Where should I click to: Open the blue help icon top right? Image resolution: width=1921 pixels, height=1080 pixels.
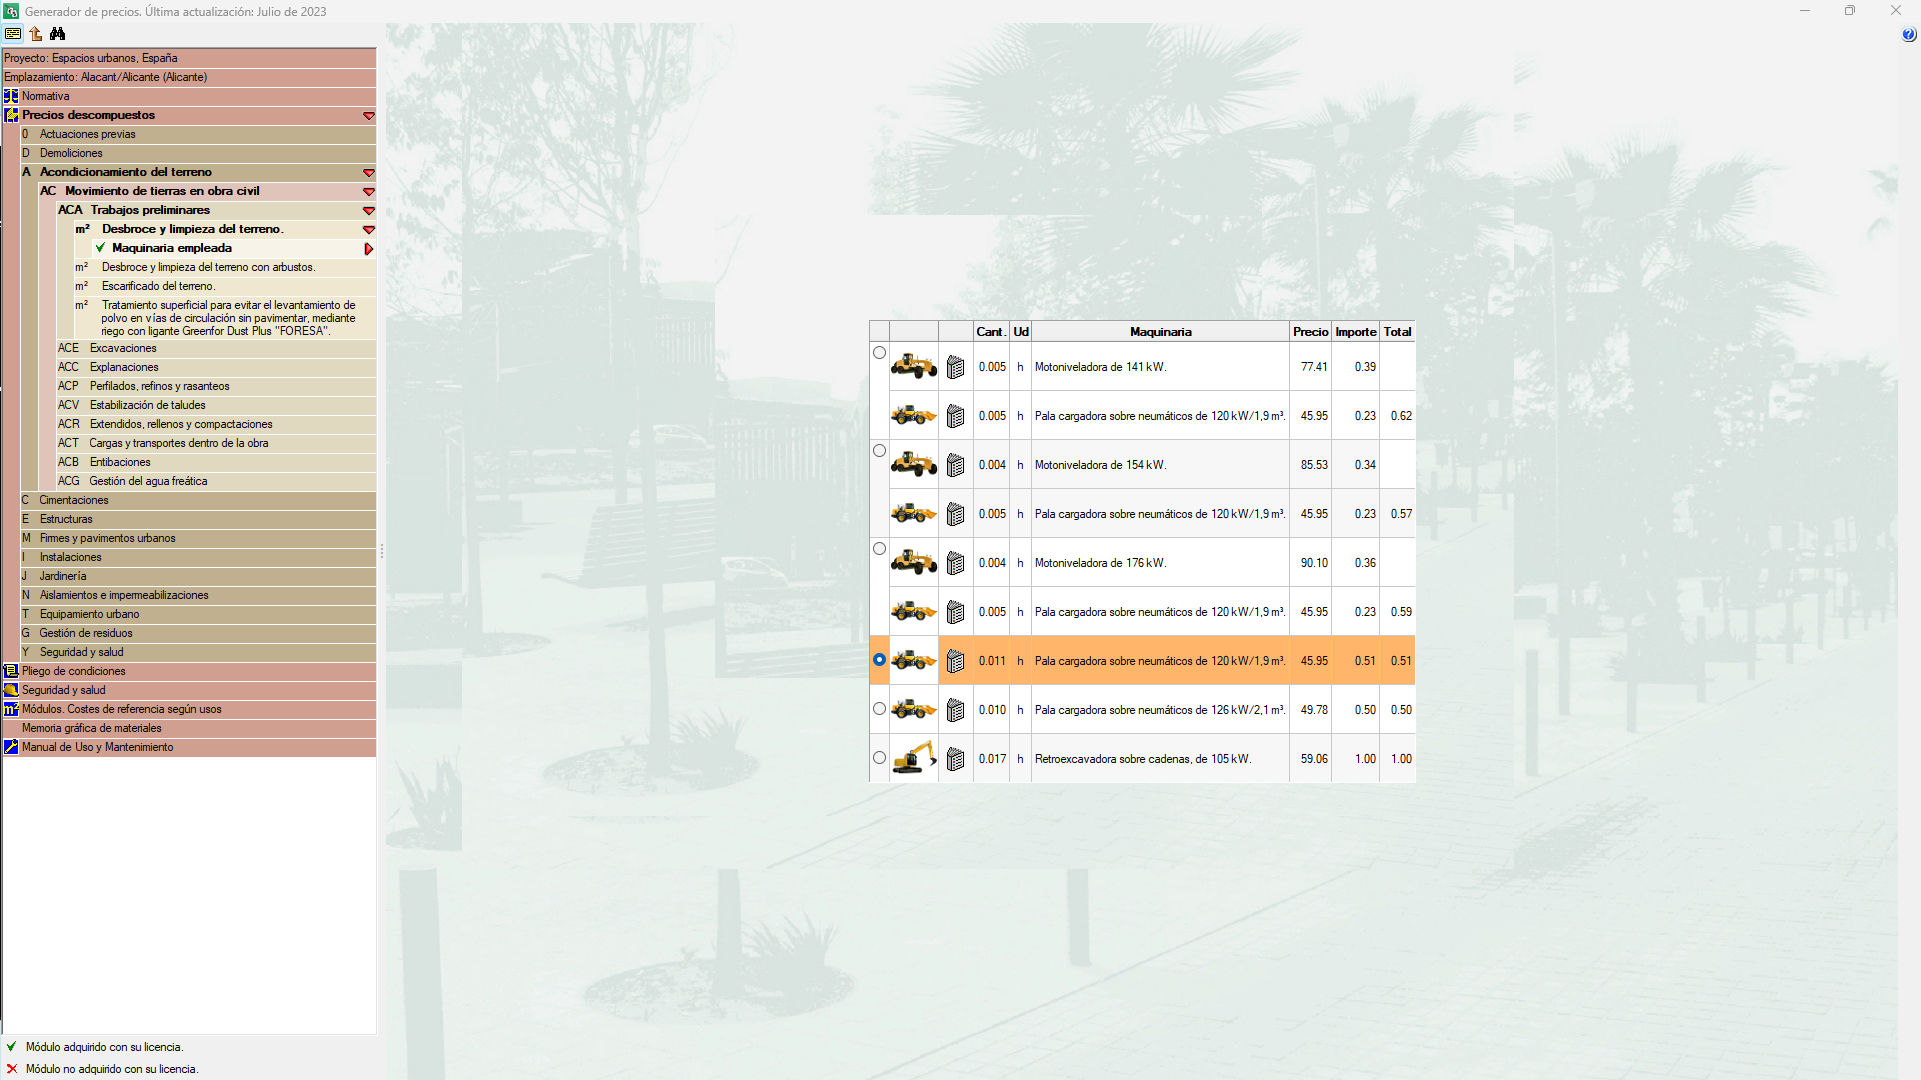(1908, 35)
